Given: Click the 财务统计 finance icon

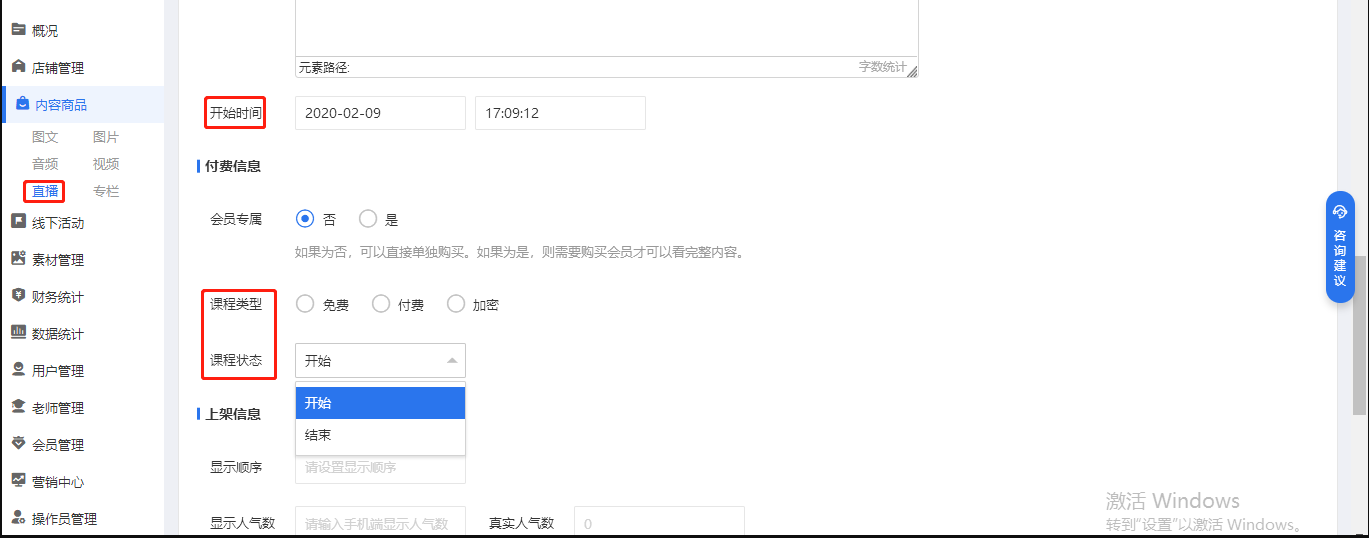Looking at the screenshot, I should click(x=18, y=295).
